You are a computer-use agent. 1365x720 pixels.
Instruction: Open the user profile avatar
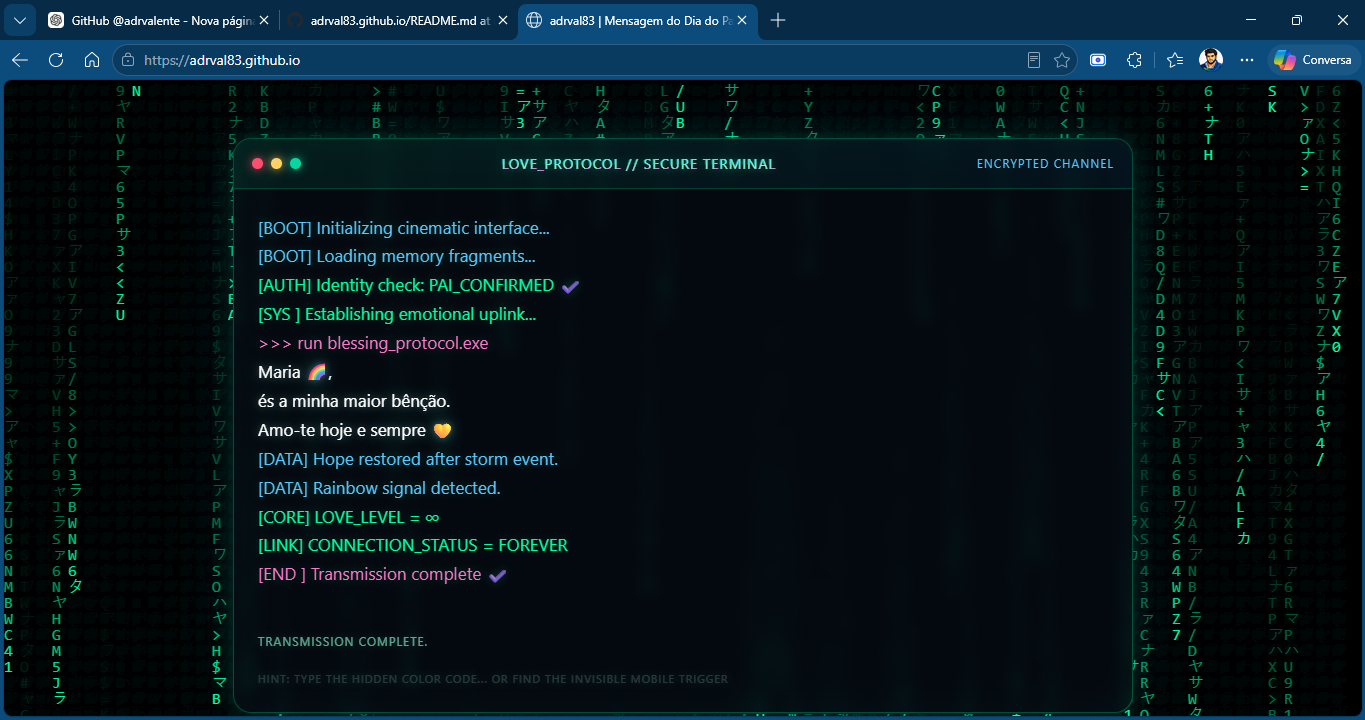coord(1211,60)
